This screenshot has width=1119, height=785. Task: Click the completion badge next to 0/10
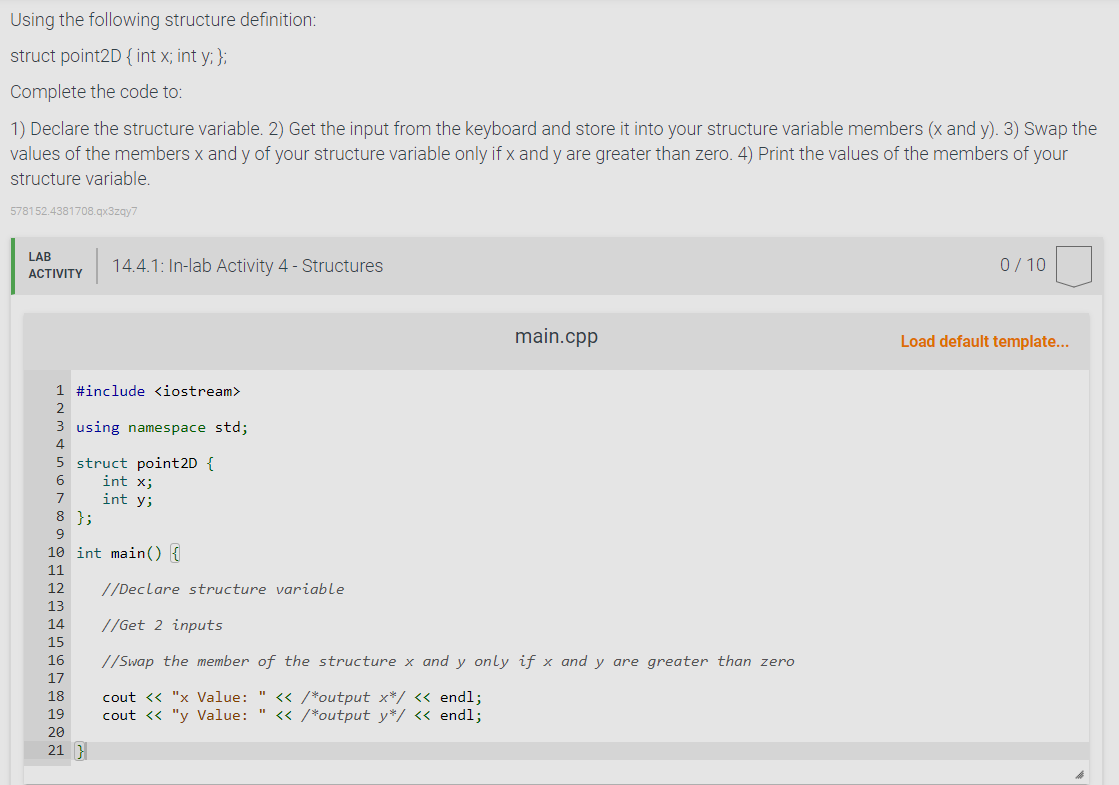[x=1073, y=265]
